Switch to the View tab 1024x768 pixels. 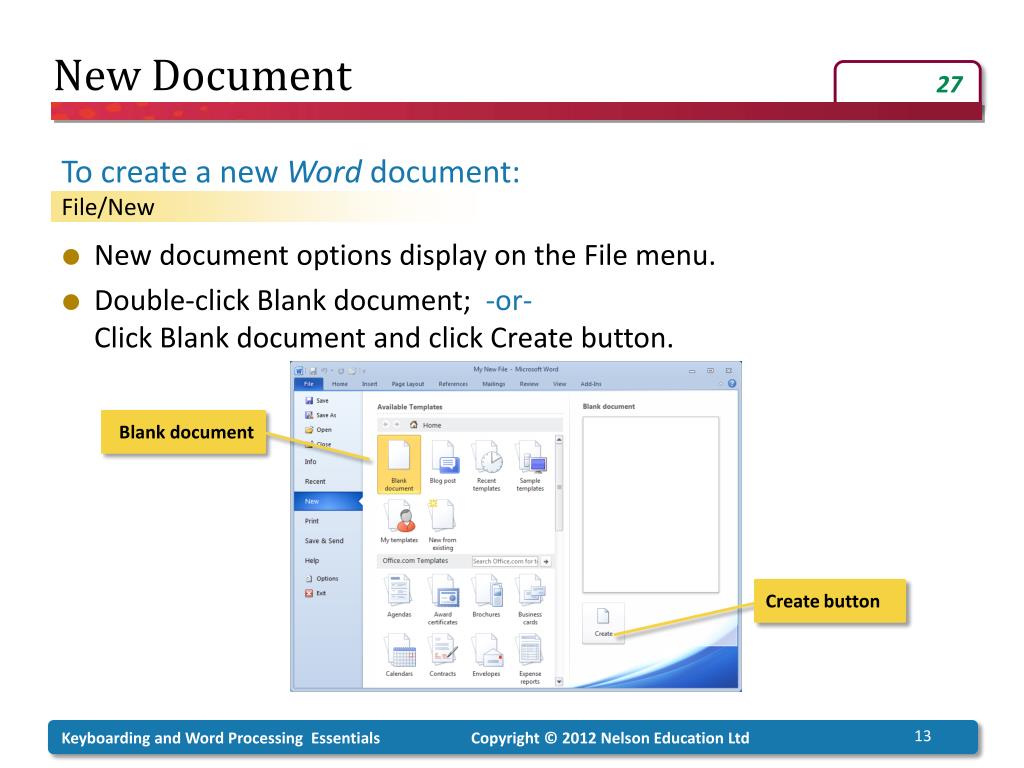click(560, 384)
